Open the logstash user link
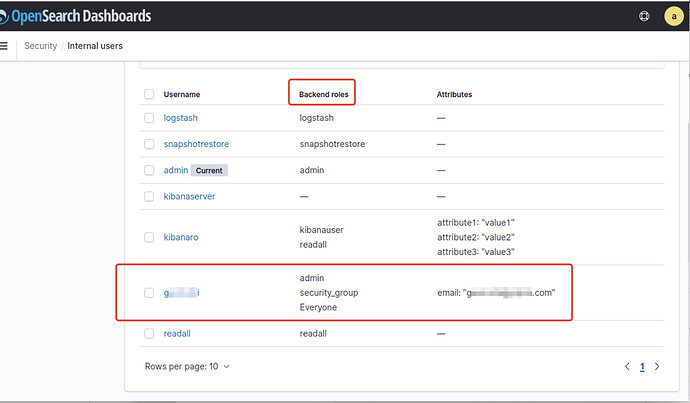690x403 pixels. [180, 118]
